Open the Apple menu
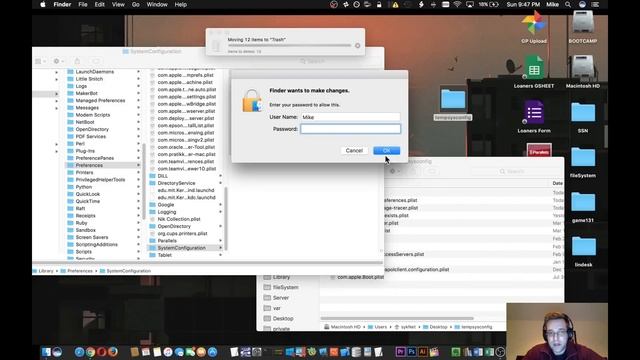The width and height of the screenshot is (640, 360). pos(43,4)
